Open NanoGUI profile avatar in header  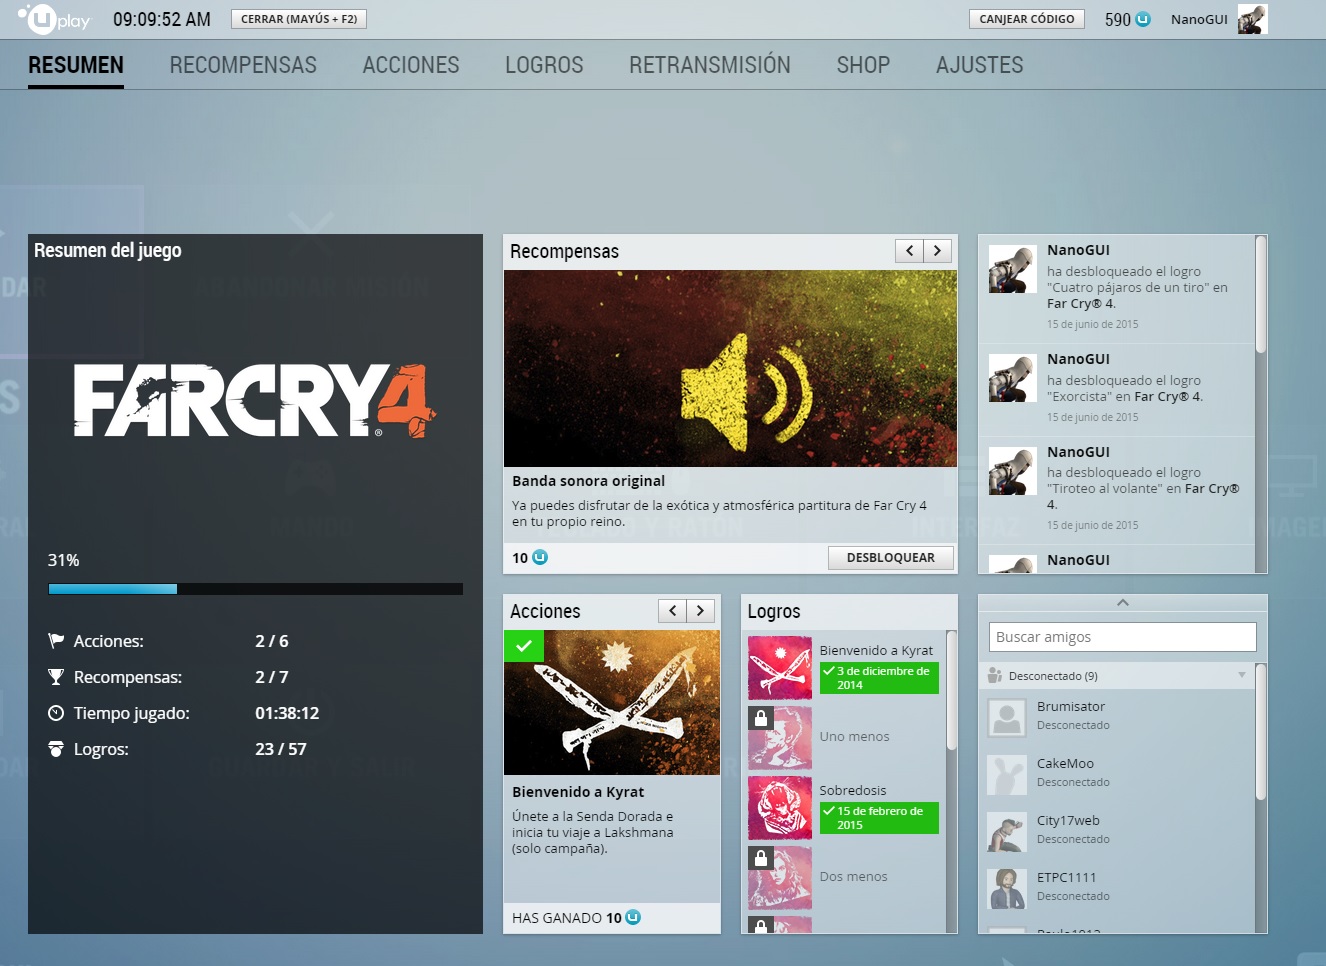pos(1252,19)
